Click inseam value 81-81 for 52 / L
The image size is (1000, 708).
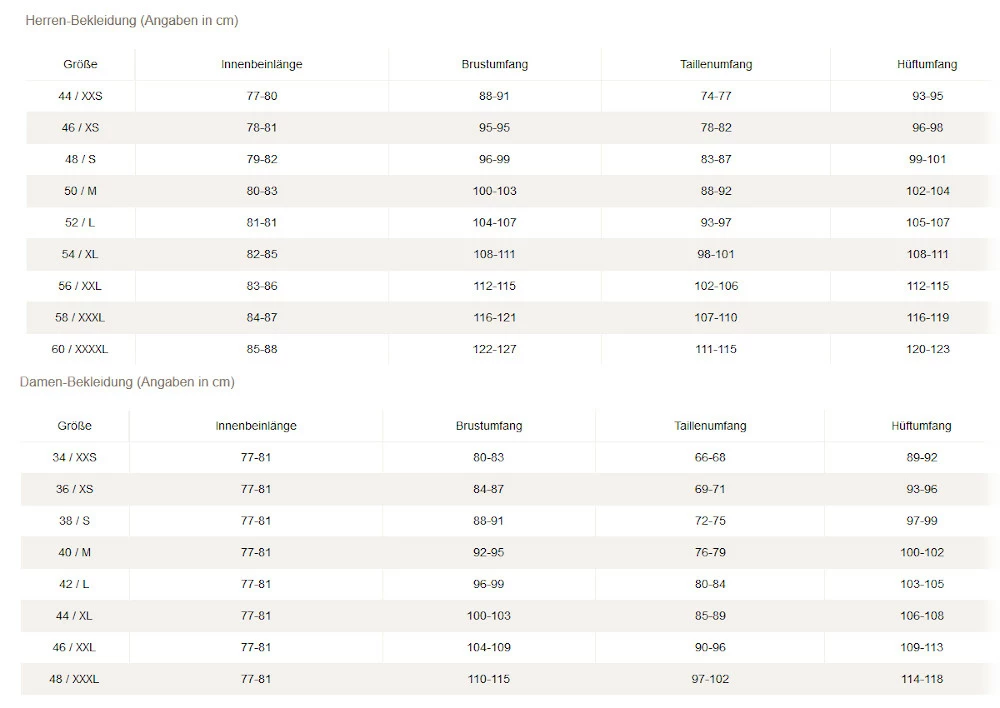coord(262,223)
